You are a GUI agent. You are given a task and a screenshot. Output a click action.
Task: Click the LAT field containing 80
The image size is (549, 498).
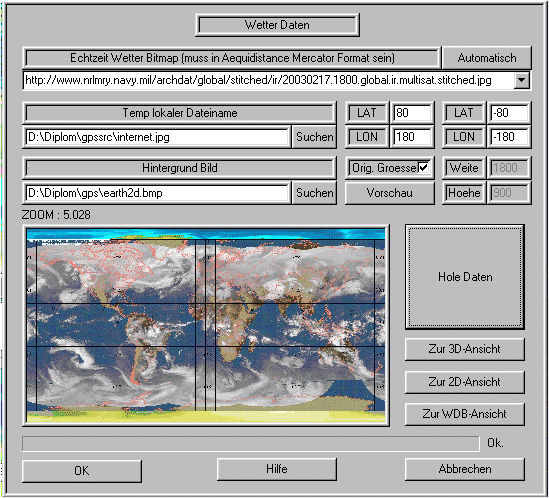[x=412, y=113]
